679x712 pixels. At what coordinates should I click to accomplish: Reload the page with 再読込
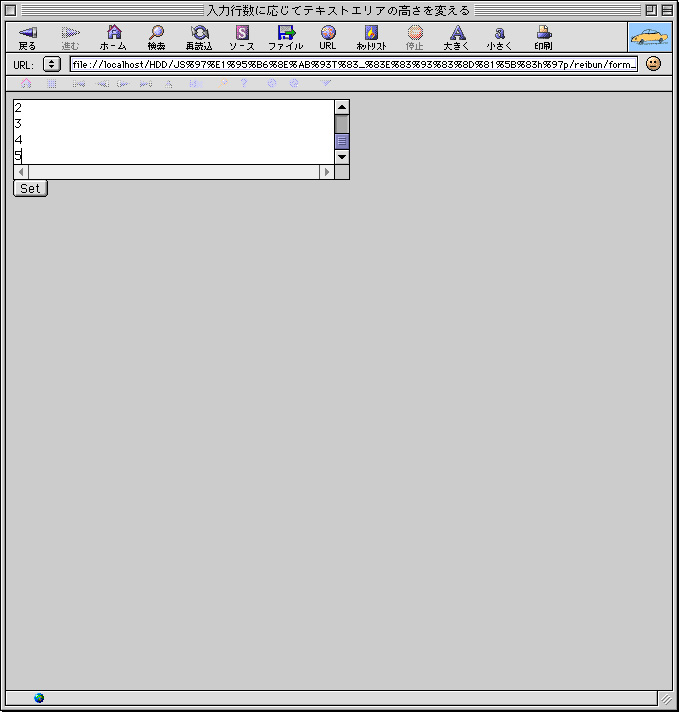click(199, 37)
